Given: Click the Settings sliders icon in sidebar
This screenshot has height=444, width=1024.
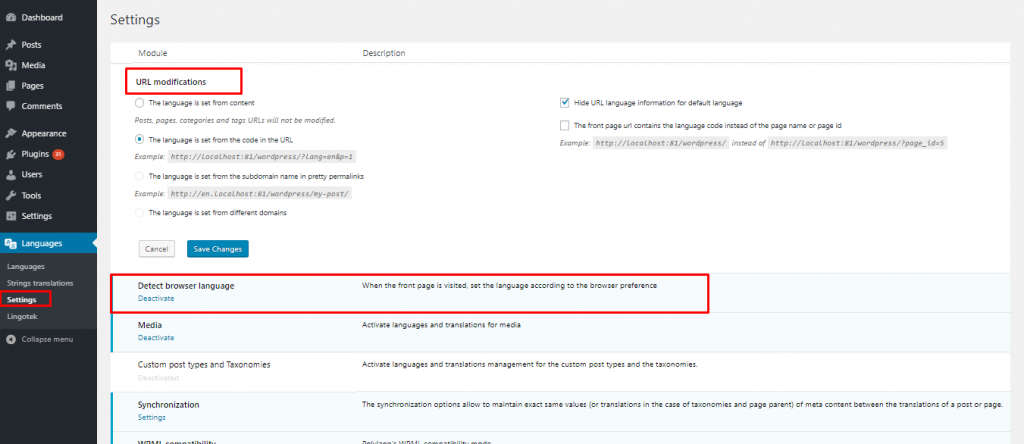Looking at the screenshot, I should [x=10, y=216].
